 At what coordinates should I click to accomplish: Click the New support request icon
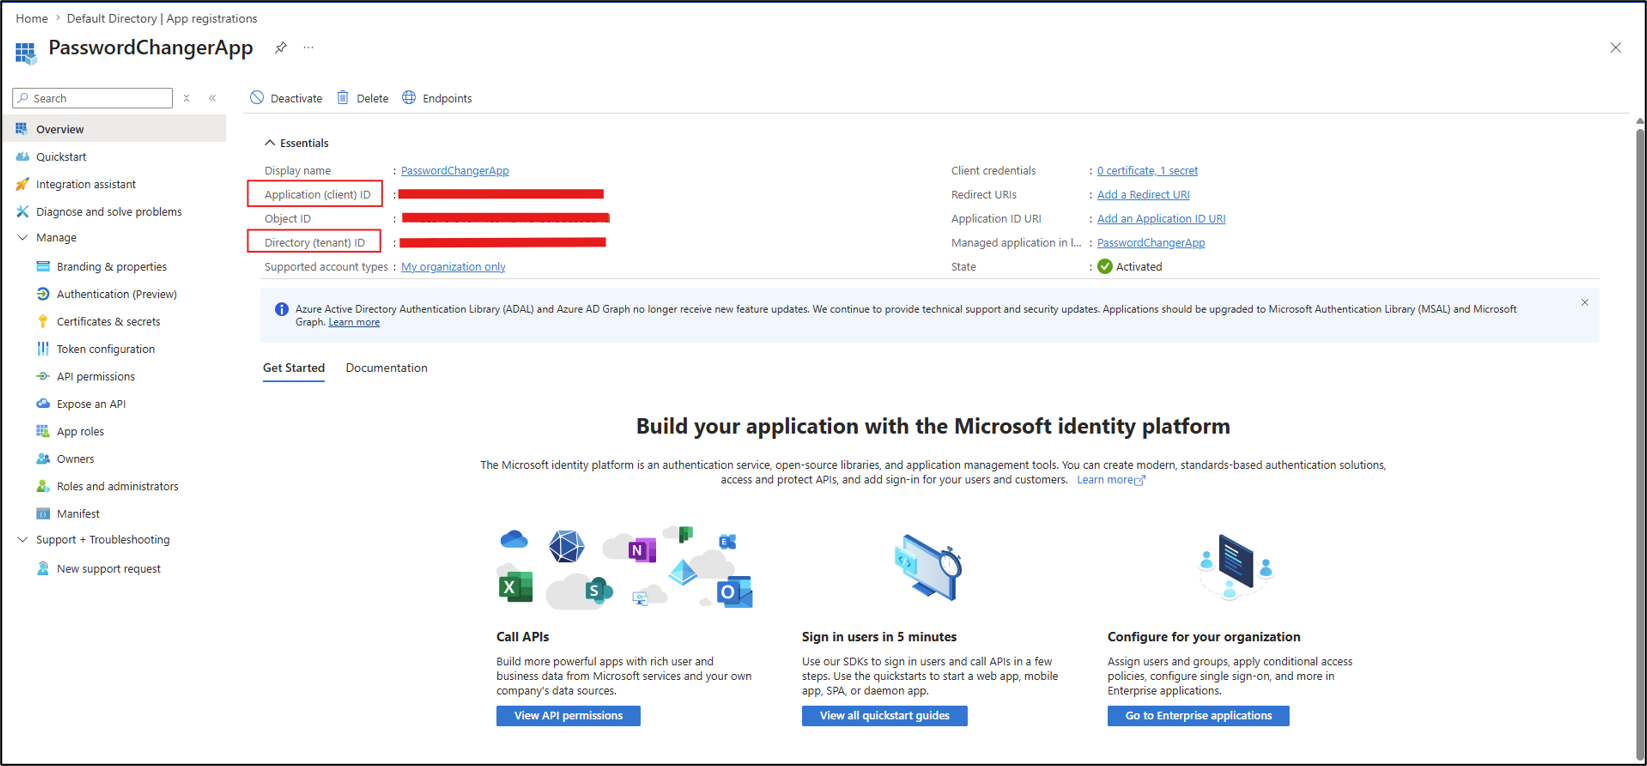coord(43,569)
